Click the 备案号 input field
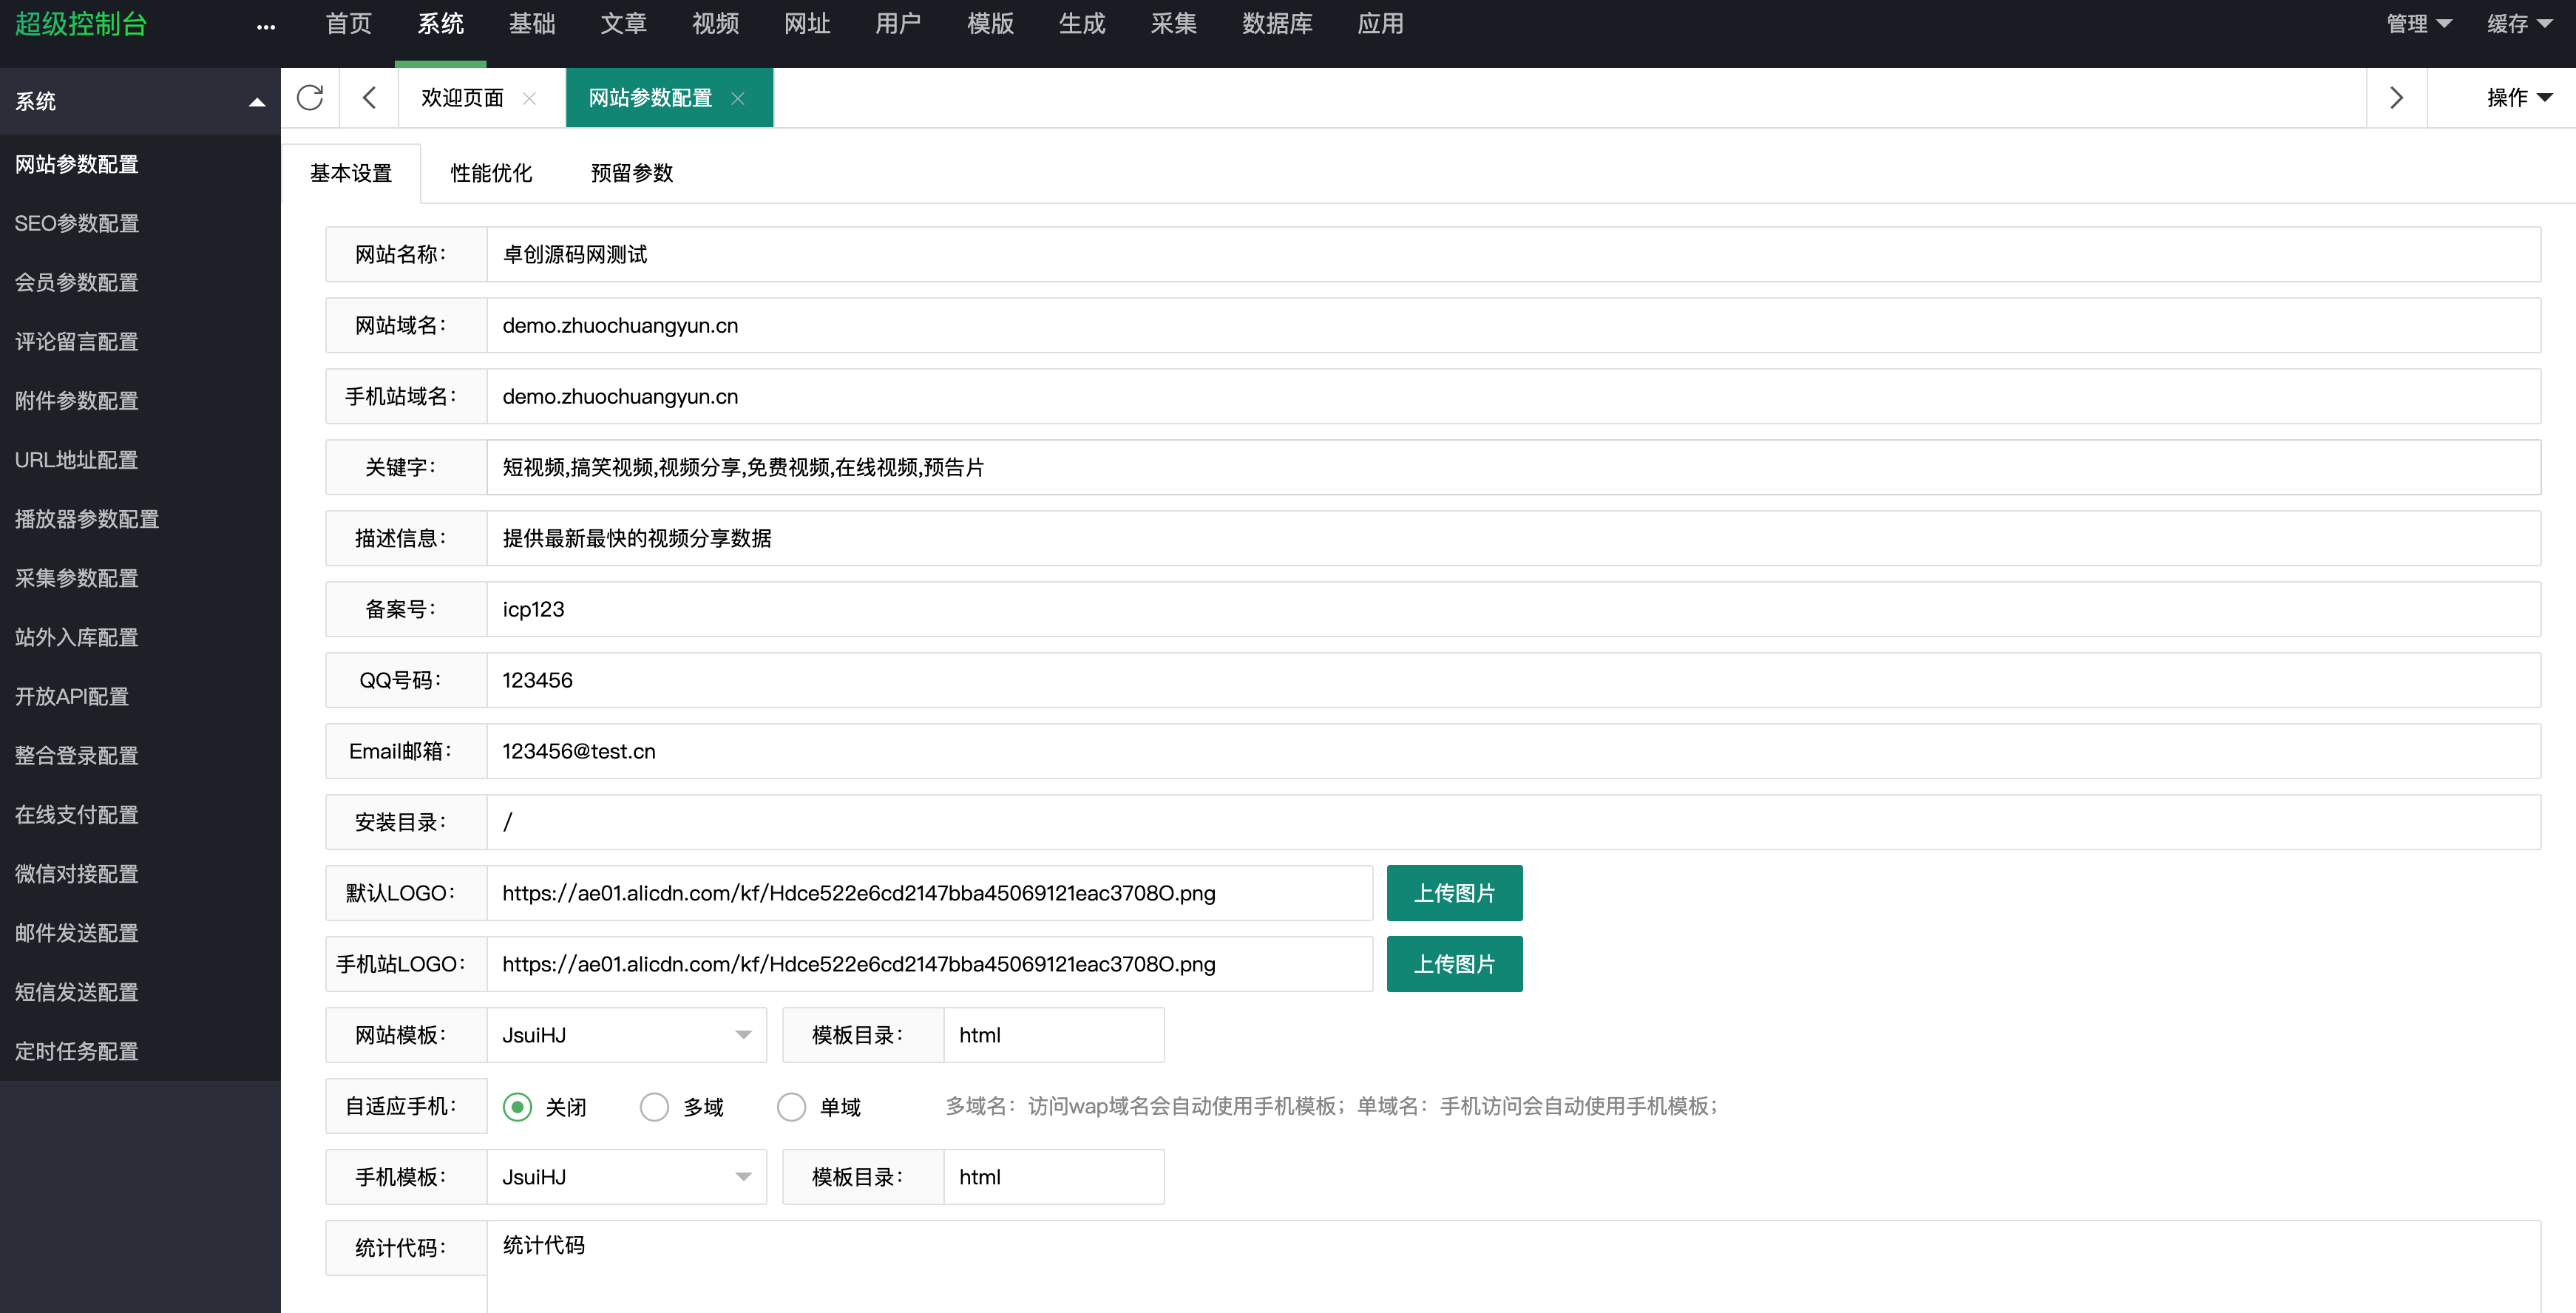 tap(1513, 609)
